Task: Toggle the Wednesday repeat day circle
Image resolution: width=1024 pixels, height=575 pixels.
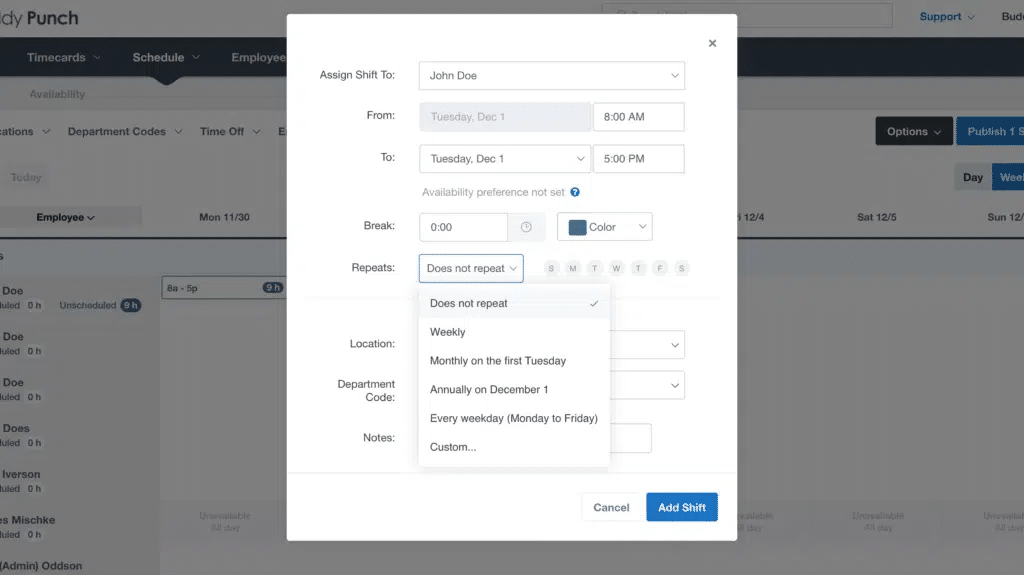Action: (616, 269)
